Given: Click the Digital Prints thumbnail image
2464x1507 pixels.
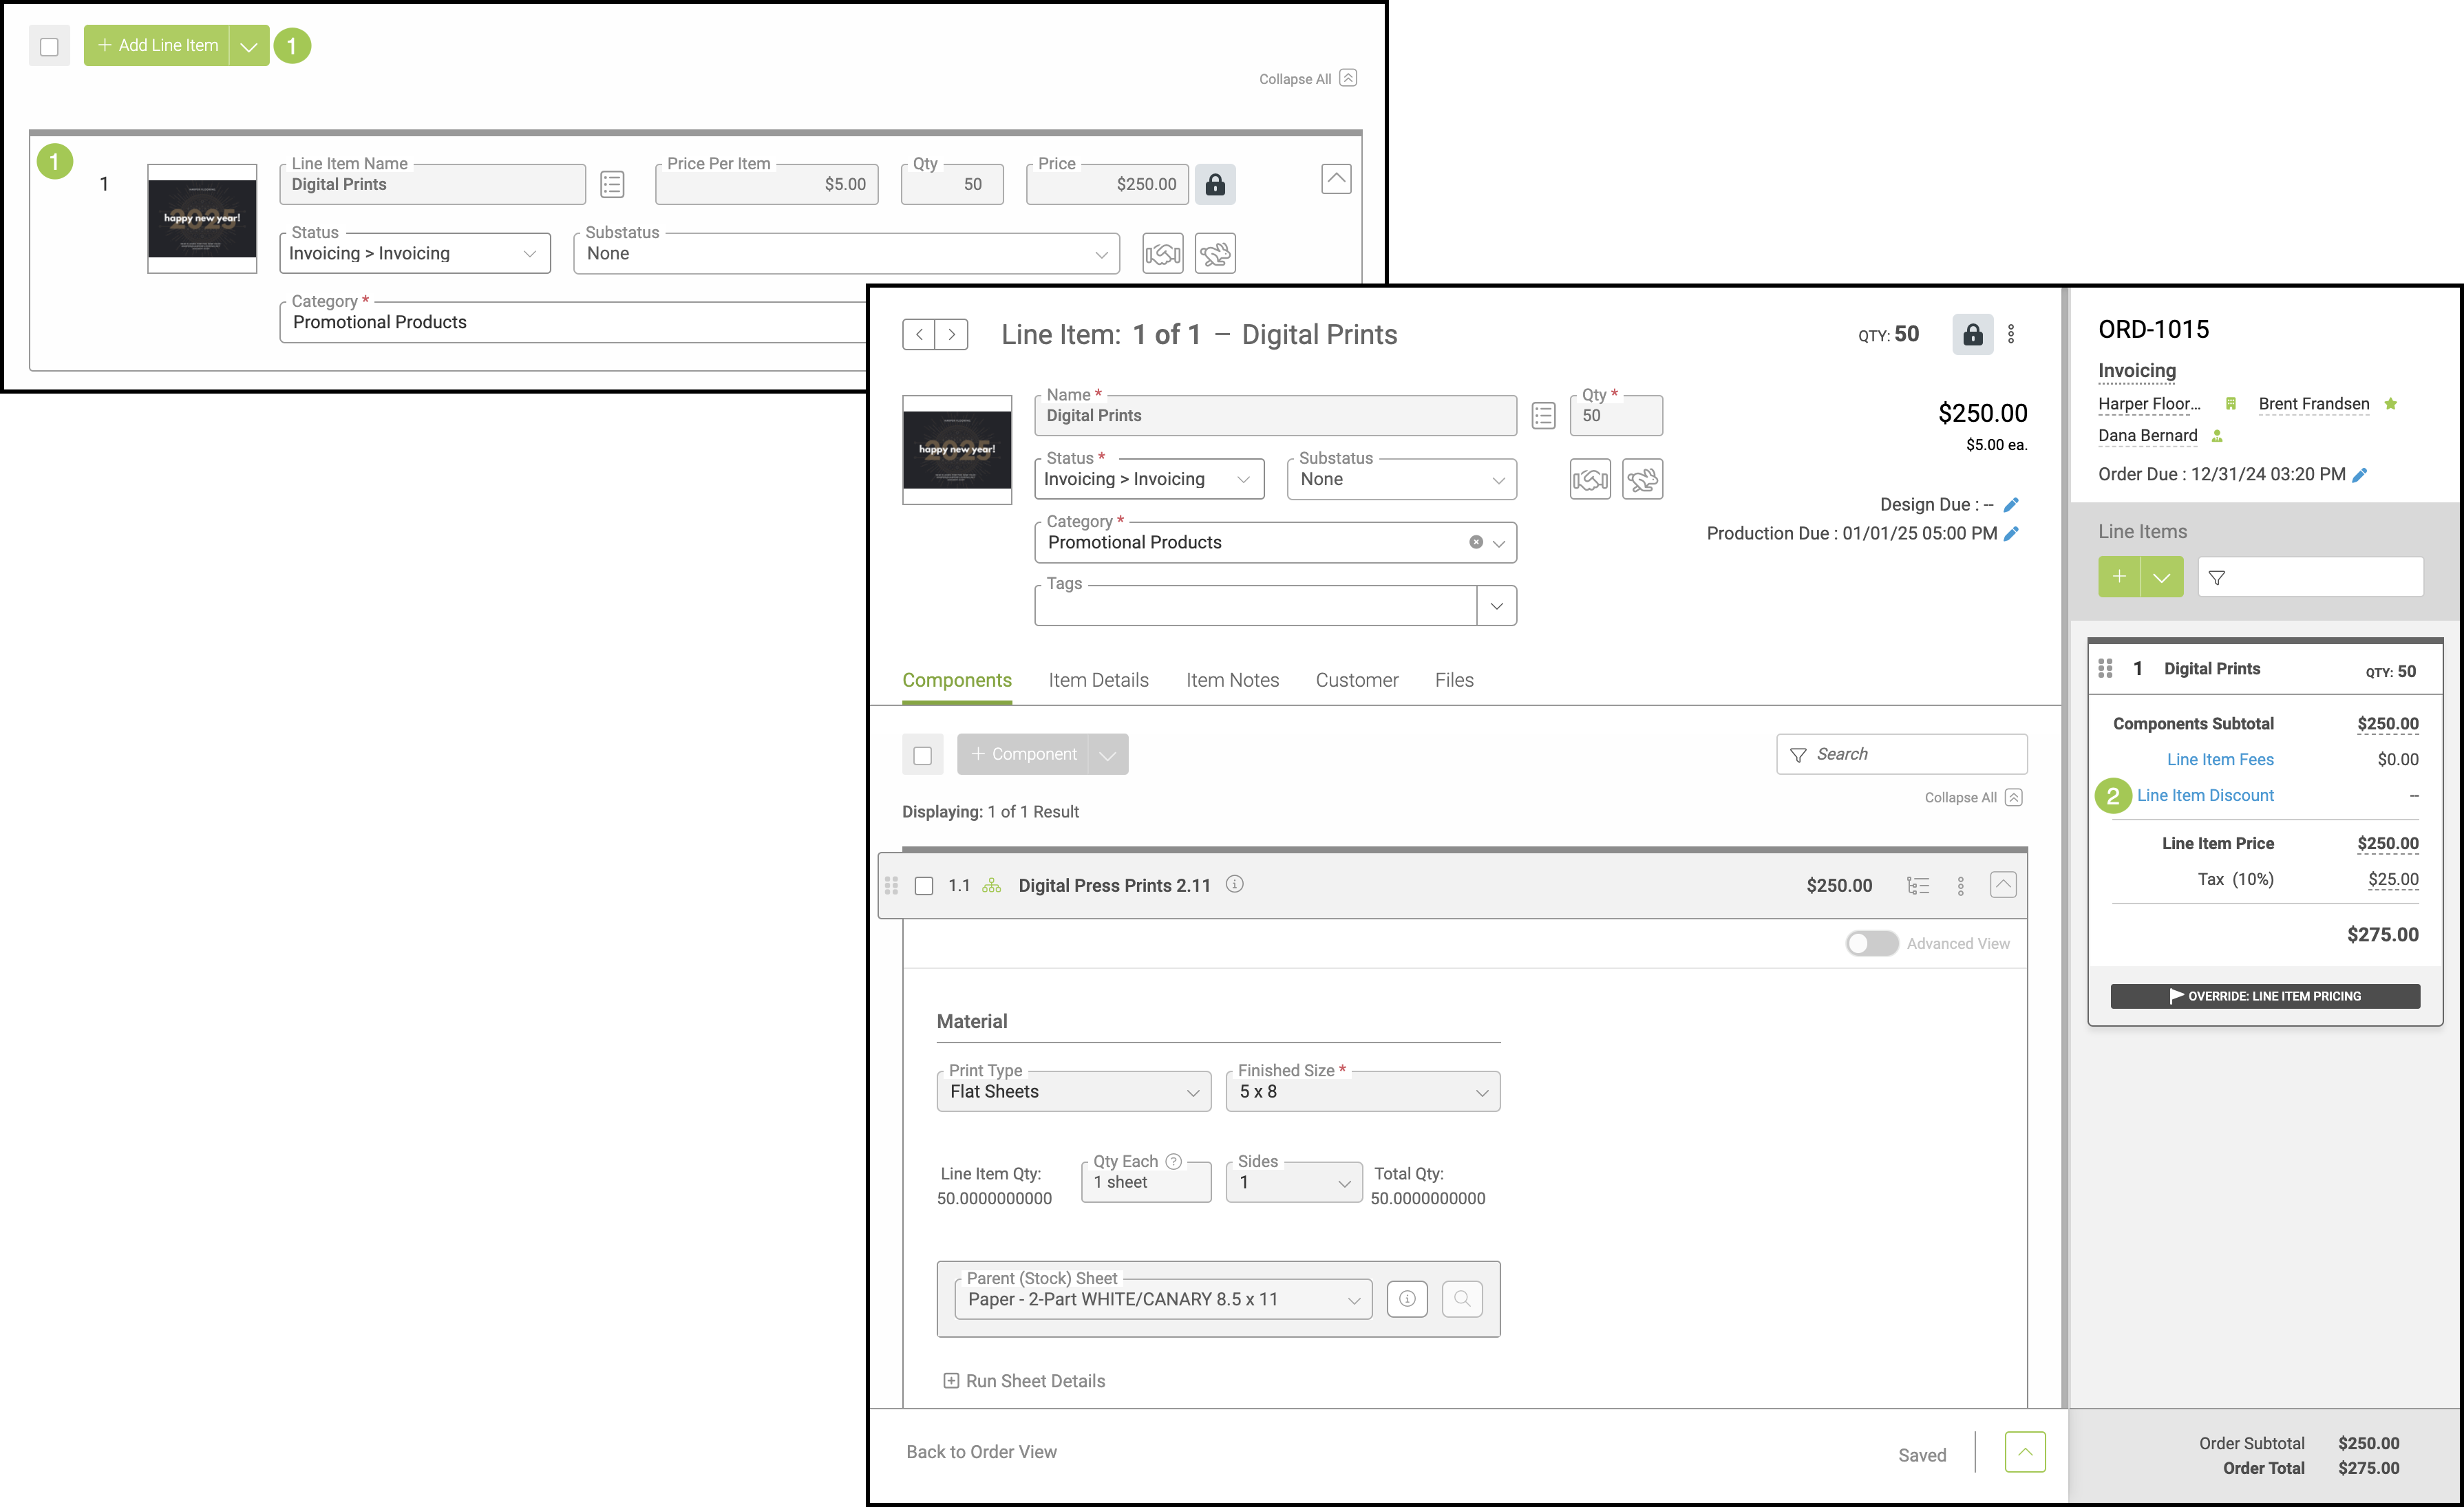Looking at the screenshot, I should coord(956,450).
